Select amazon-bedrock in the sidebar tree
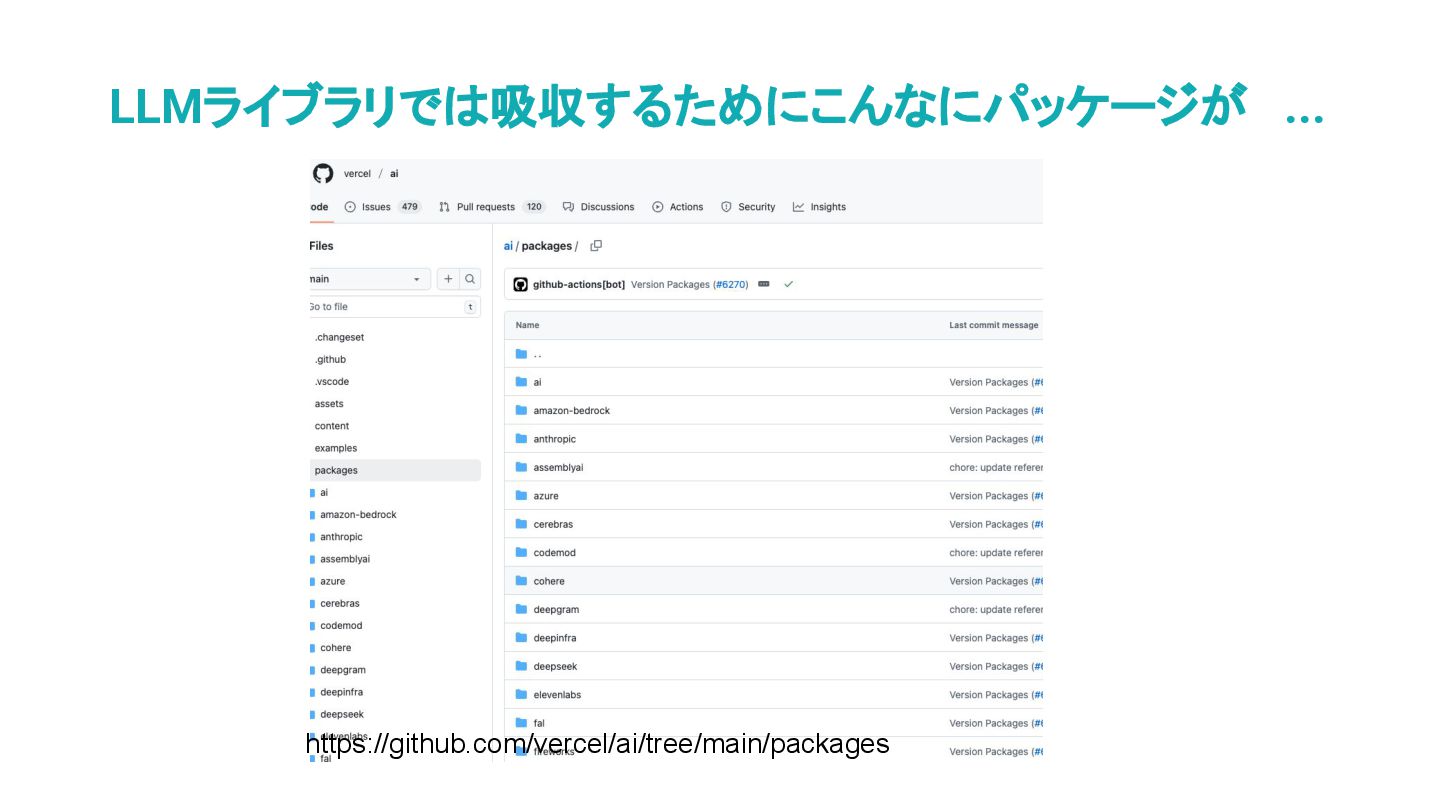This screenshot has width=1440, height=810. coord(358,515)
